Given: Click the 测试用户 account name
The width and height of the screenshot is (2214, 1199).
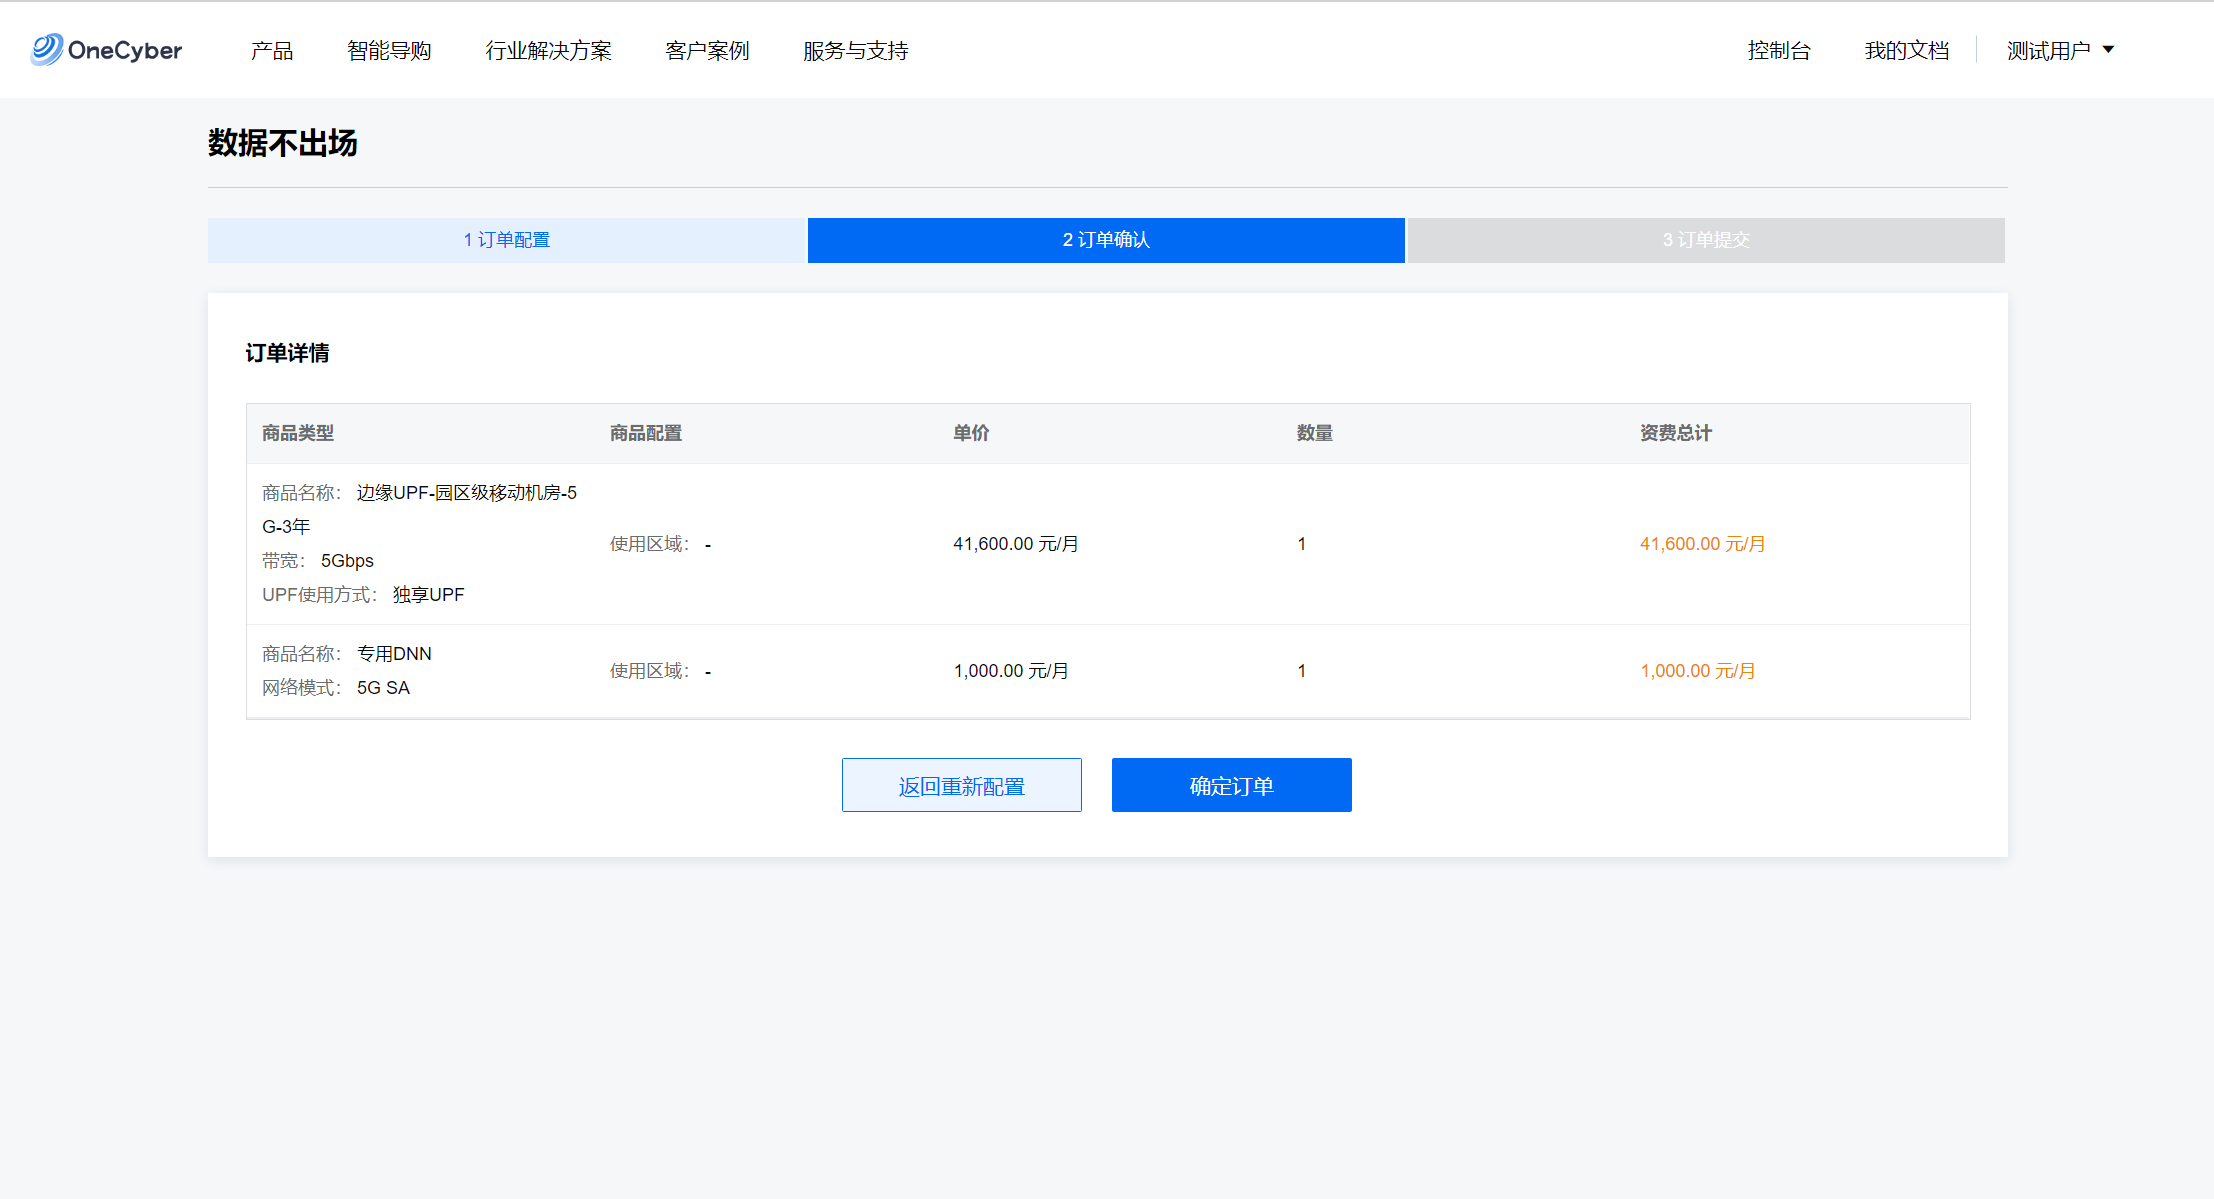Looking at the screenshot, I should pos(2047,50).
